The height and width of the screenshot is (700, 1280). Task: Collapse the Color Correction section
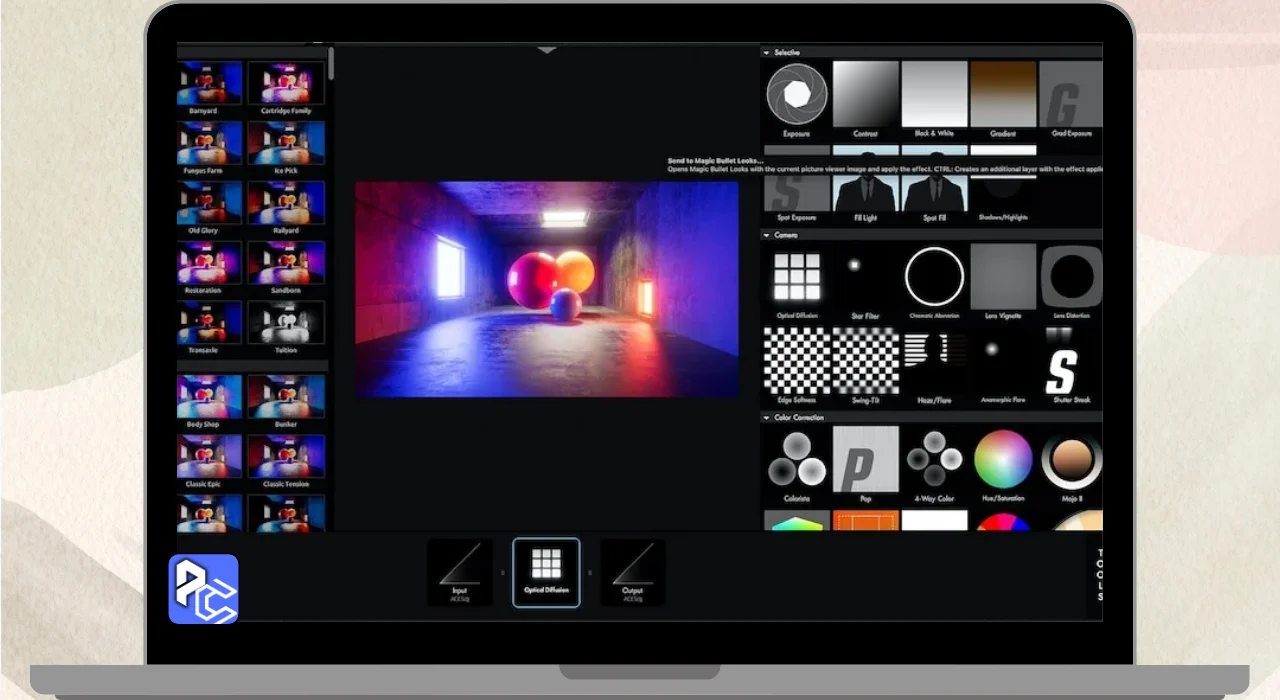click(767, 417)
